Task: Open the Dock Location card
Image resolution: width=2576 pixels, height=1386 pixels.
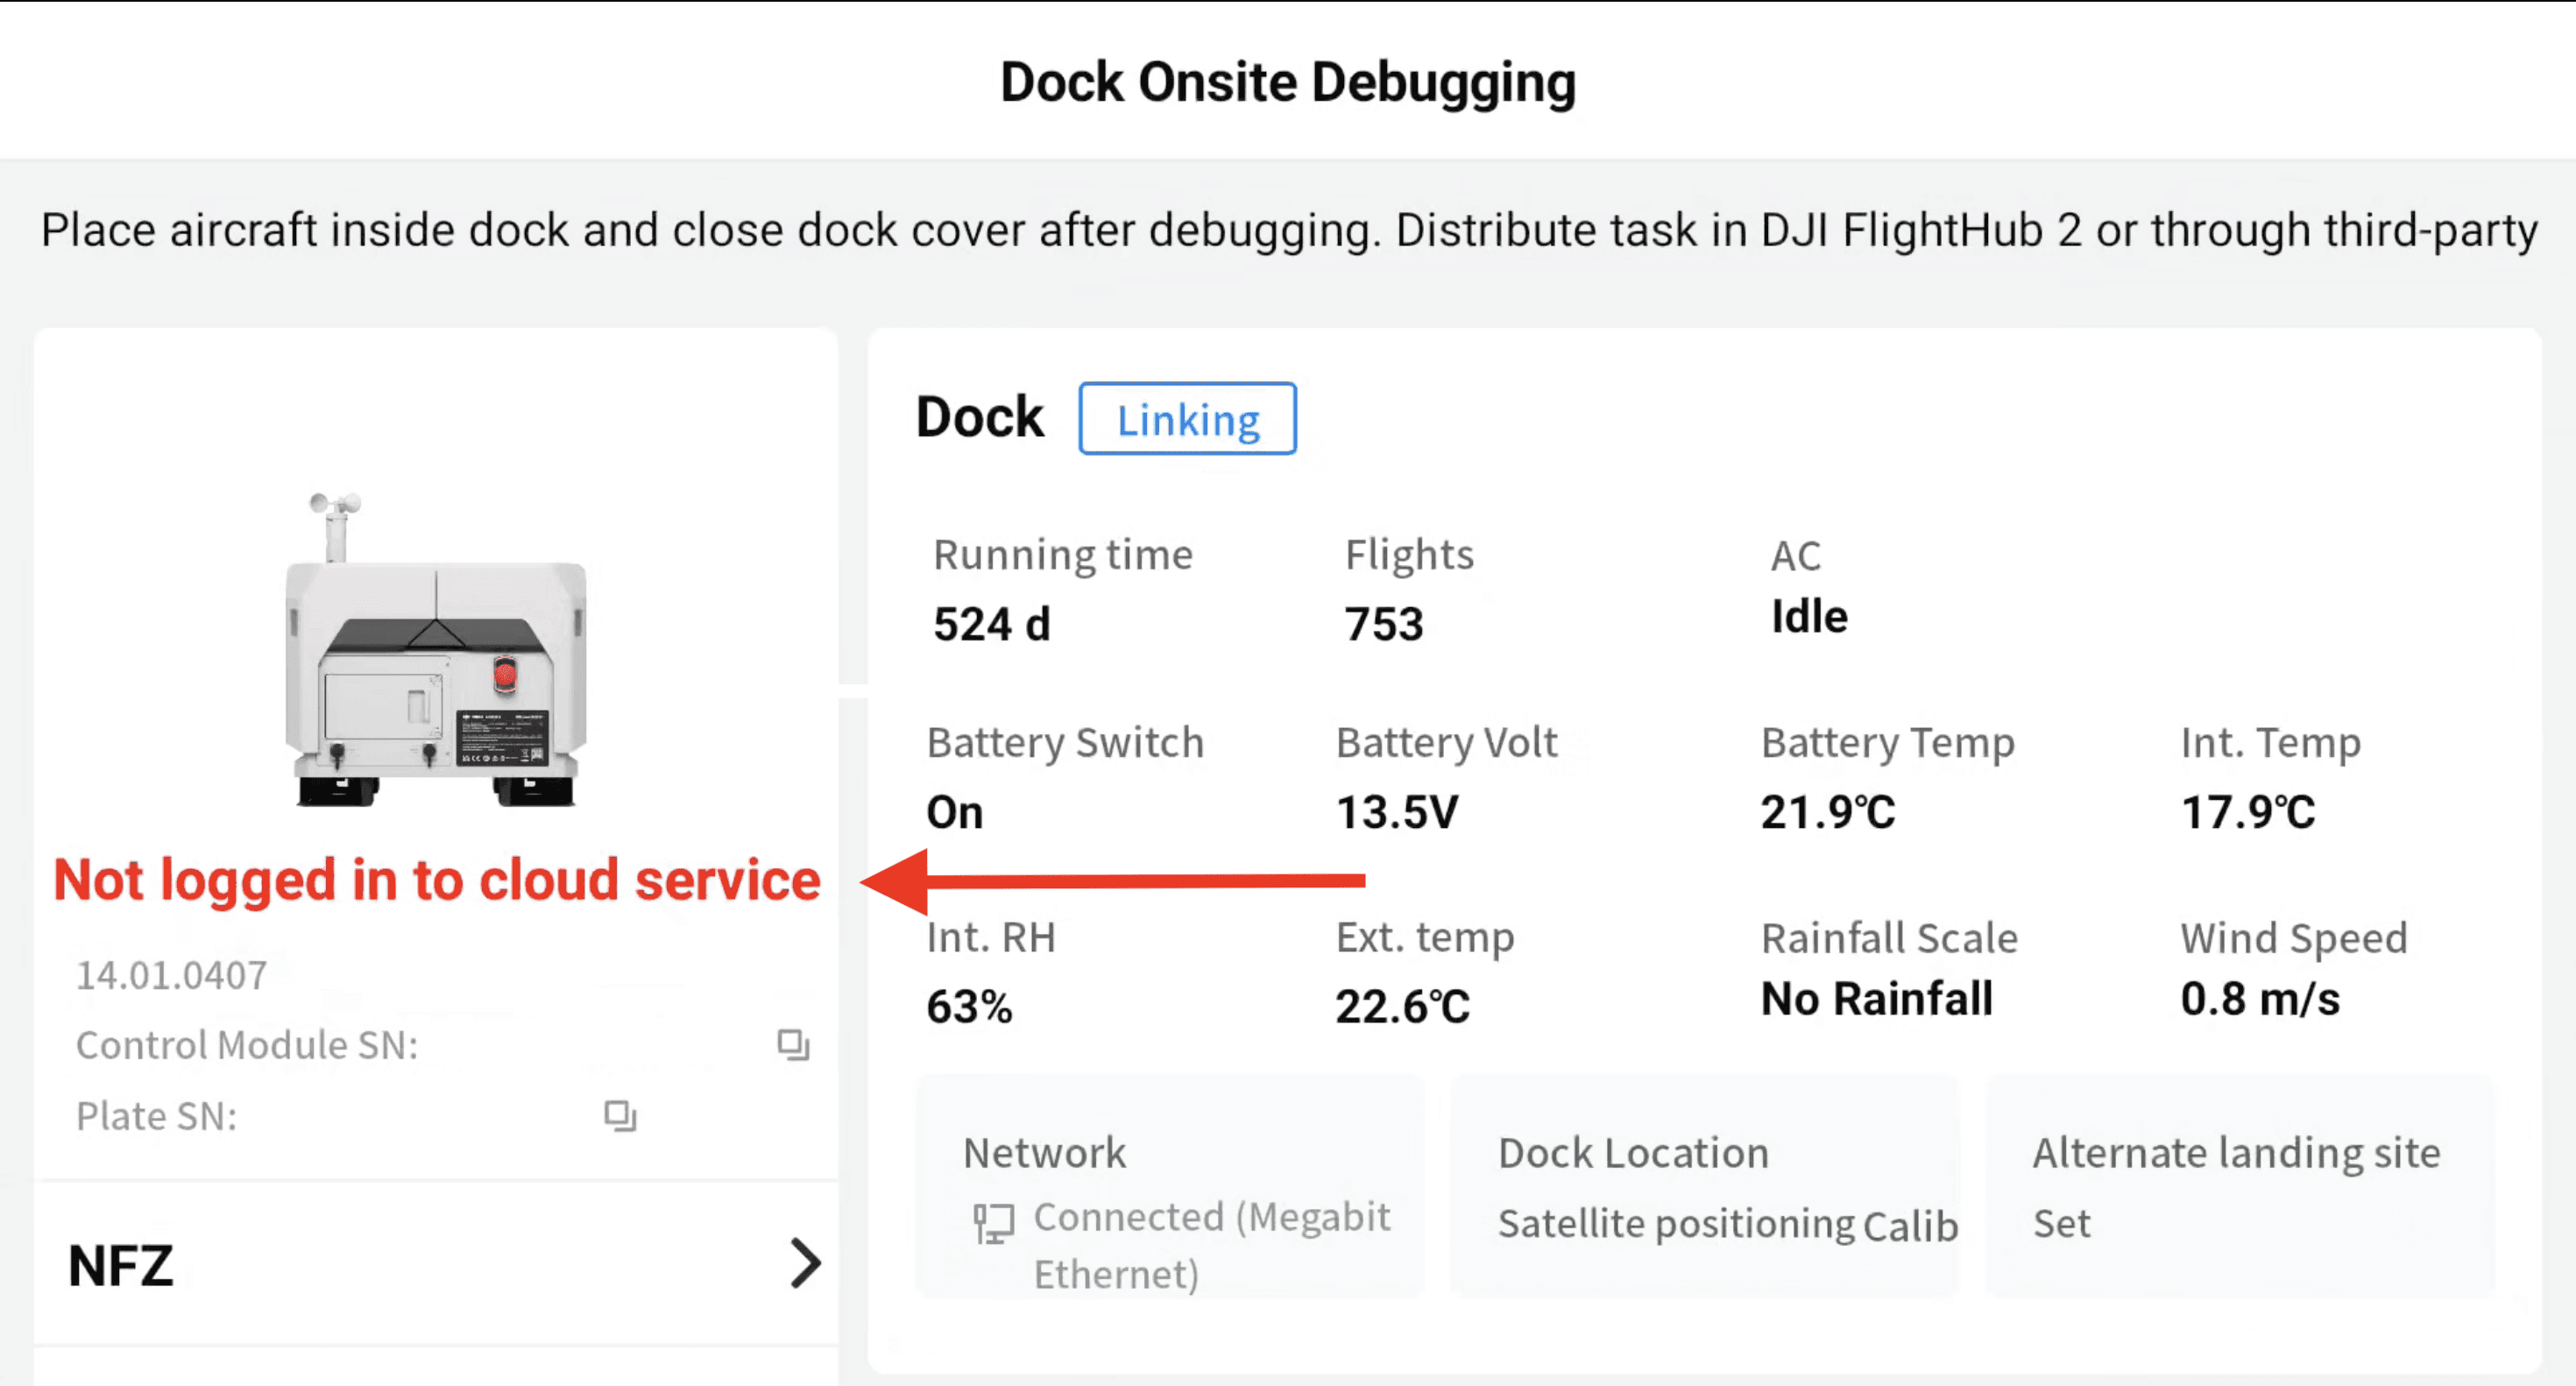Action: click(1704, 1187)
